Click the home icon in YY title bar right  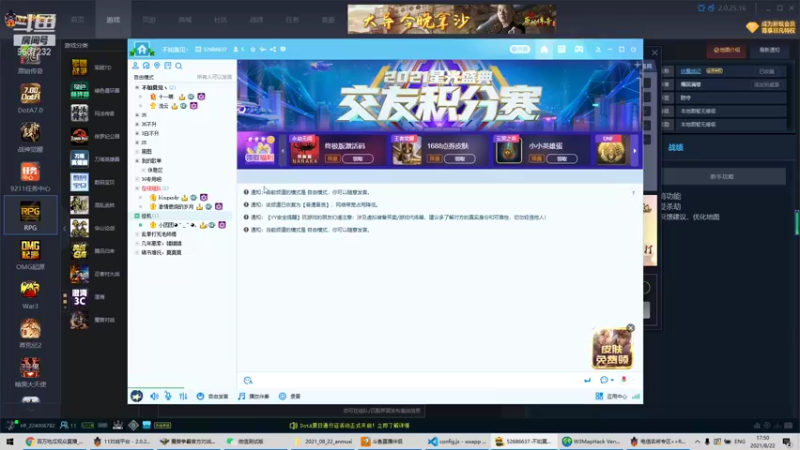544,49
